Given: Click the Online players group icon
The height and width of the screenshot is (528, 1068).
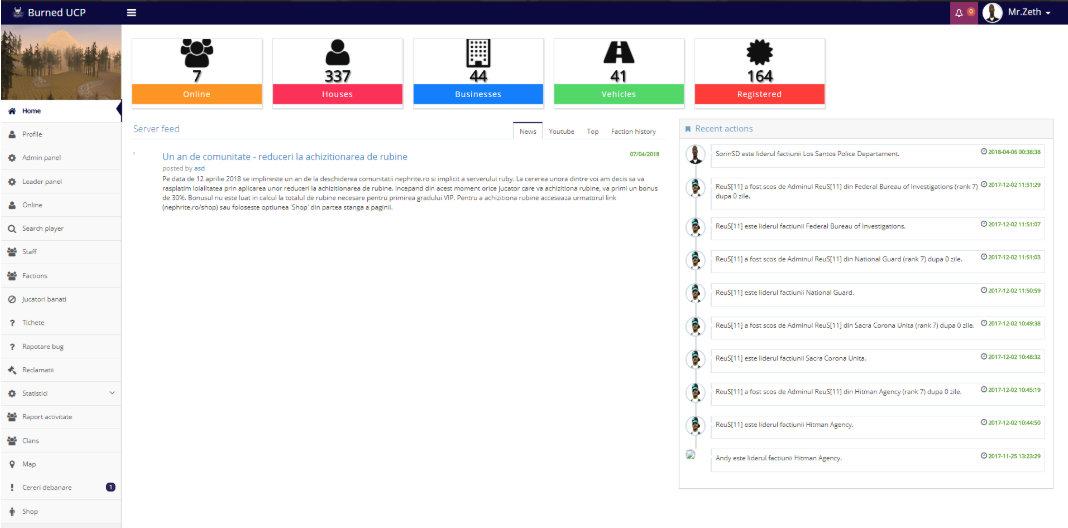Looking at the screenshot, I should [x=197, y=52].
